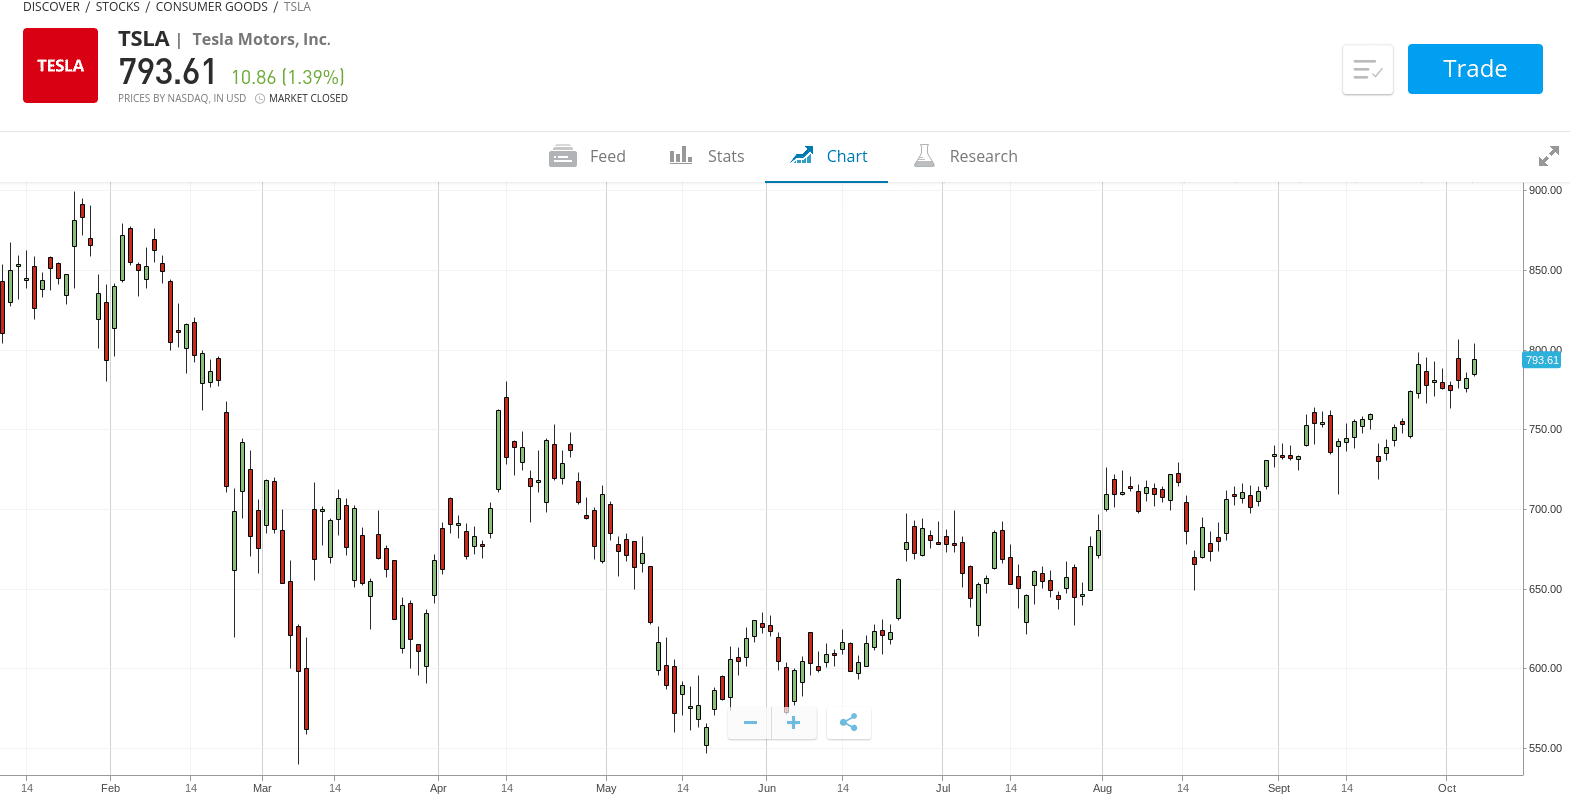Click the 793.61 price label on axis
The image size is (1570, 800).
[1542, 360]
